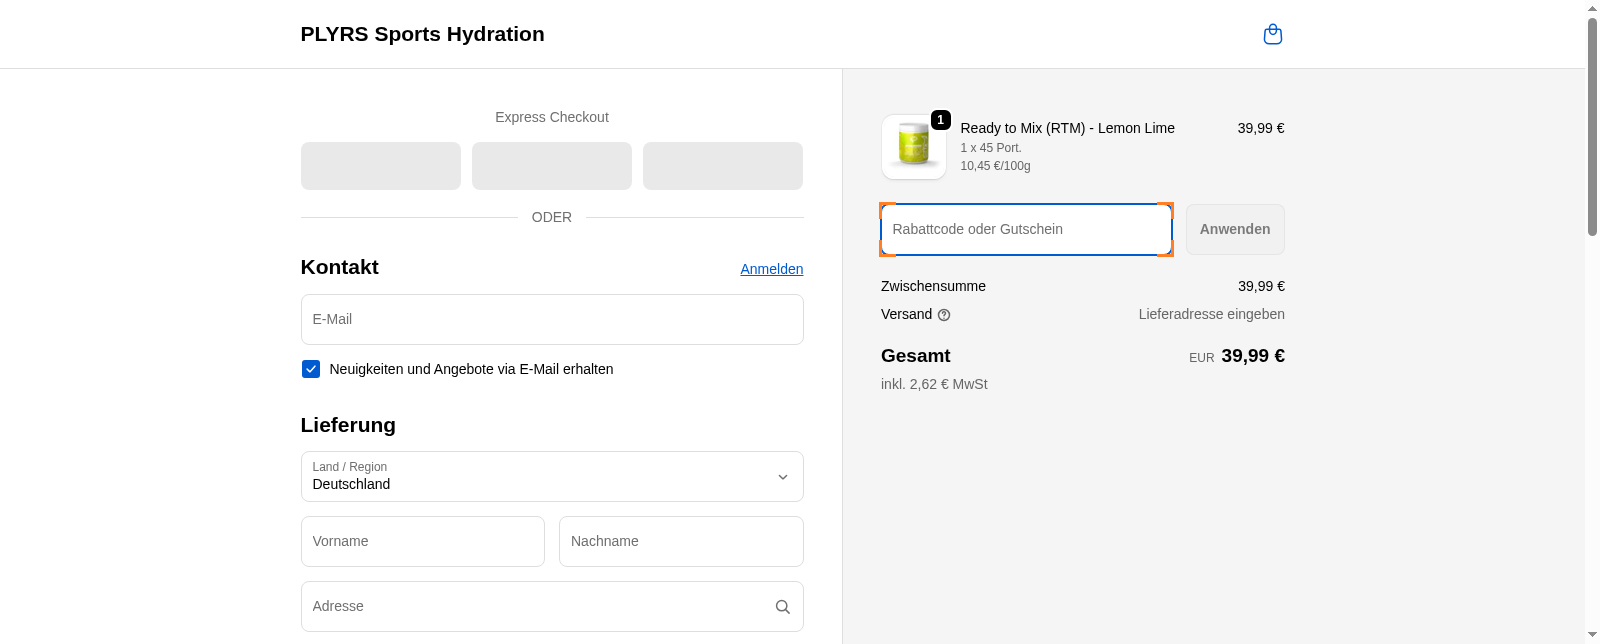1600x644 pixels.
Task: Click the scrollbar down arrow
Action: (1592, 635)
